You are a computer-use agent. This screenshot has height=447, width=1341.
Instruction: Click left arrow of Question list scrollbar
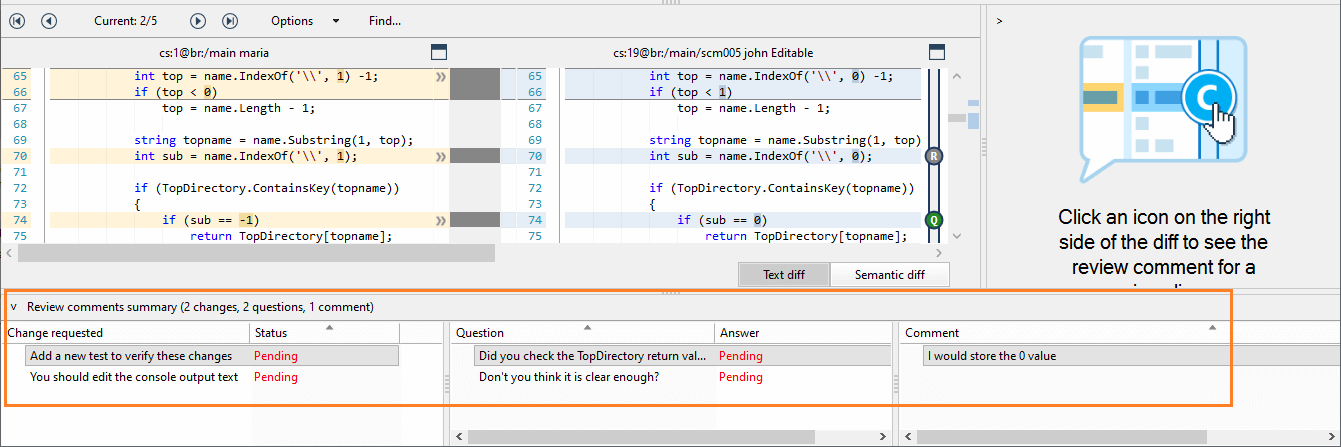(458, 437)
